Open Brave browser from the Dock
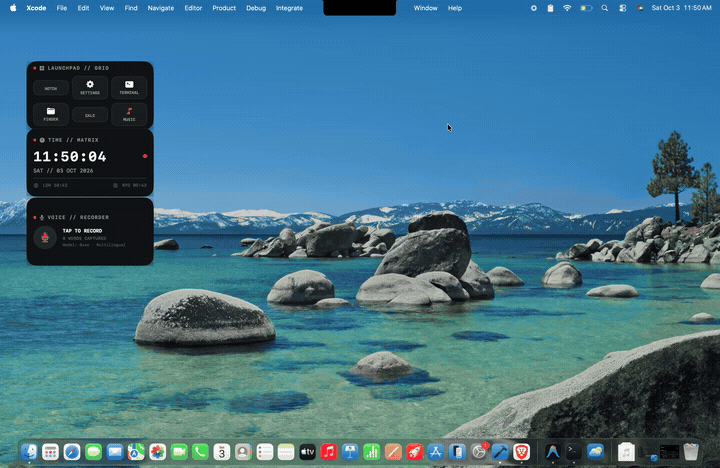This screenshot has width=720, height=468. (522, 452)
